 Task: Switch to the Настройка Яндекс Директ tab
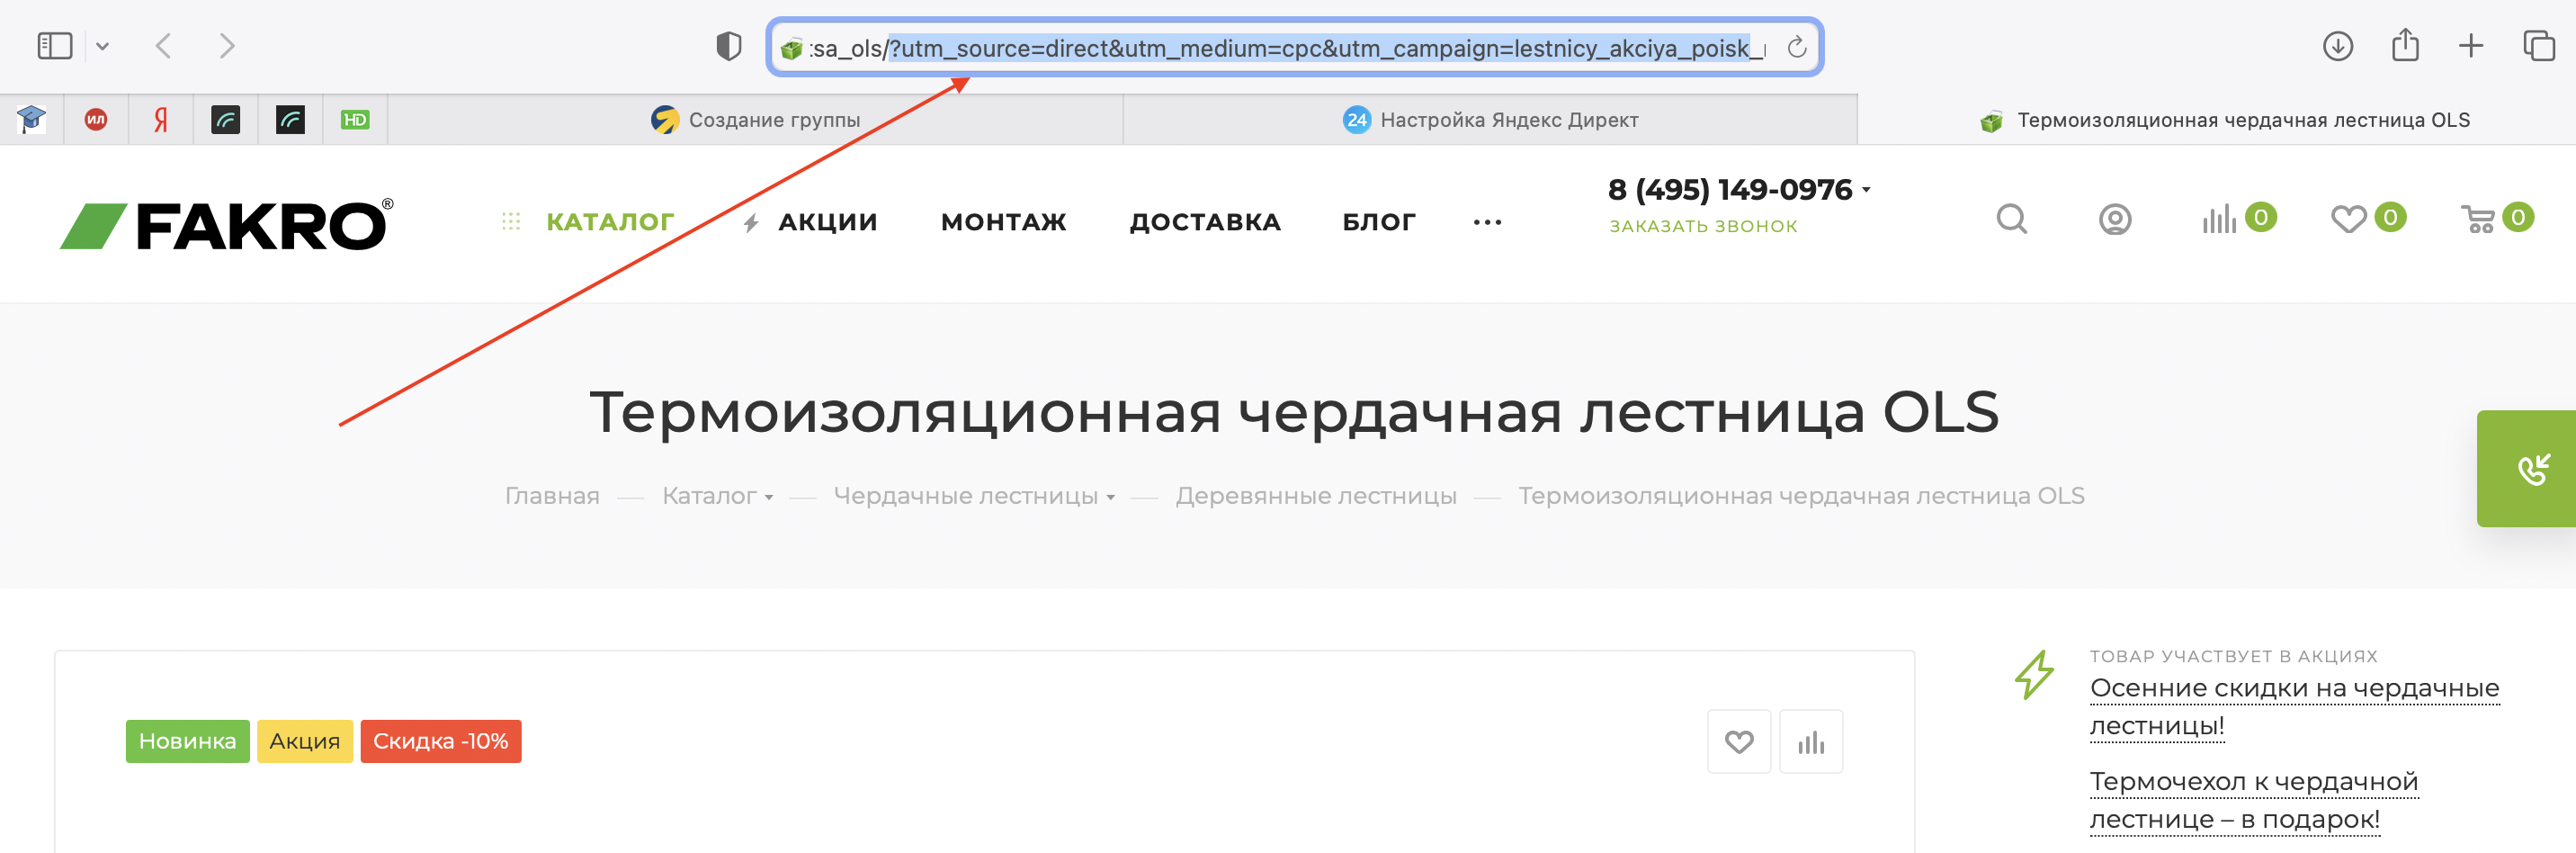coord(1490,120)
